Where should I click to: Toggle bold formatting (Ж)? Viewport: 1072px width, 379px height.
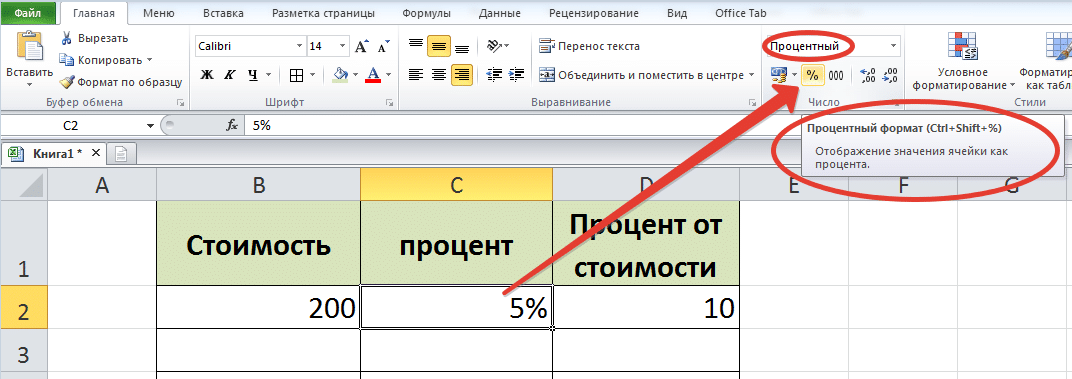(207, 75)
